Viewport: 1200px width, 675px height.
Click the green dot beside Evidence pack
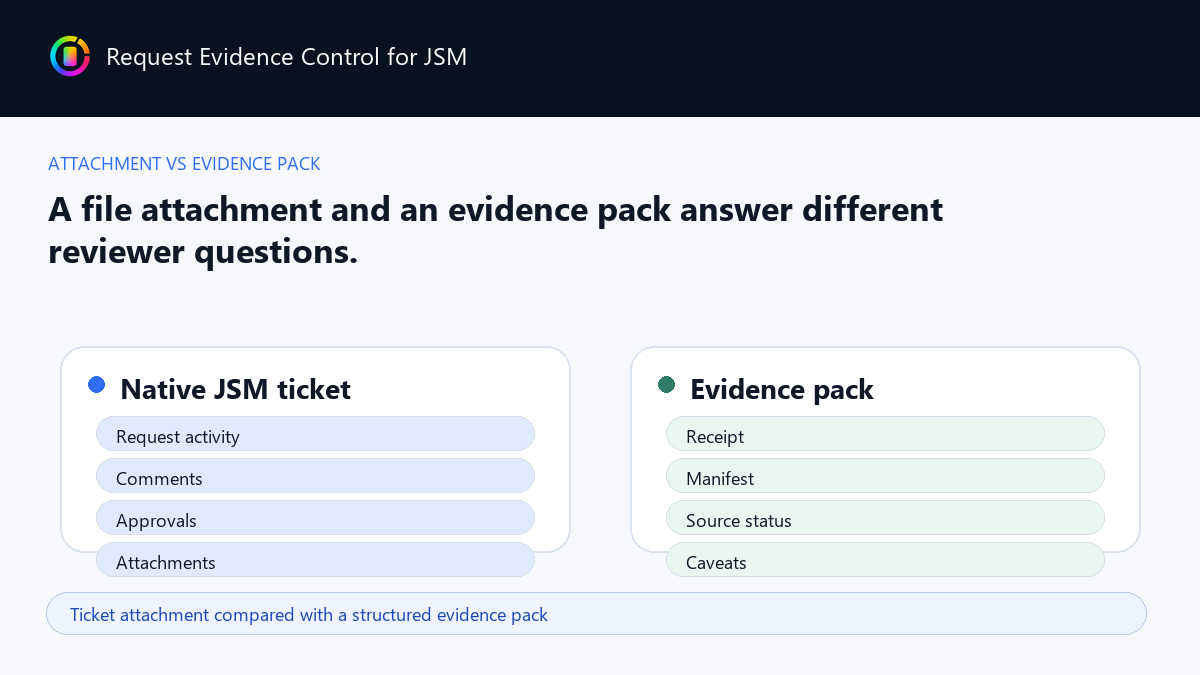tap(667, 385)
